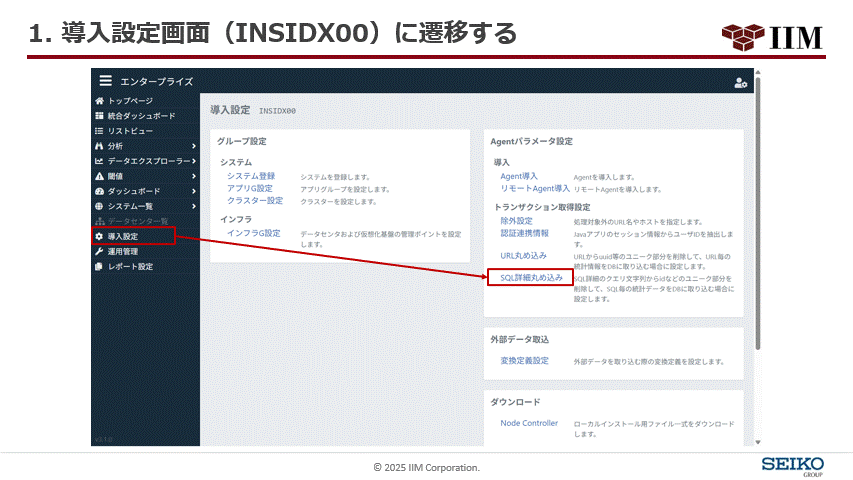Click the binoculars icon beside 分析

coord(99,146)
